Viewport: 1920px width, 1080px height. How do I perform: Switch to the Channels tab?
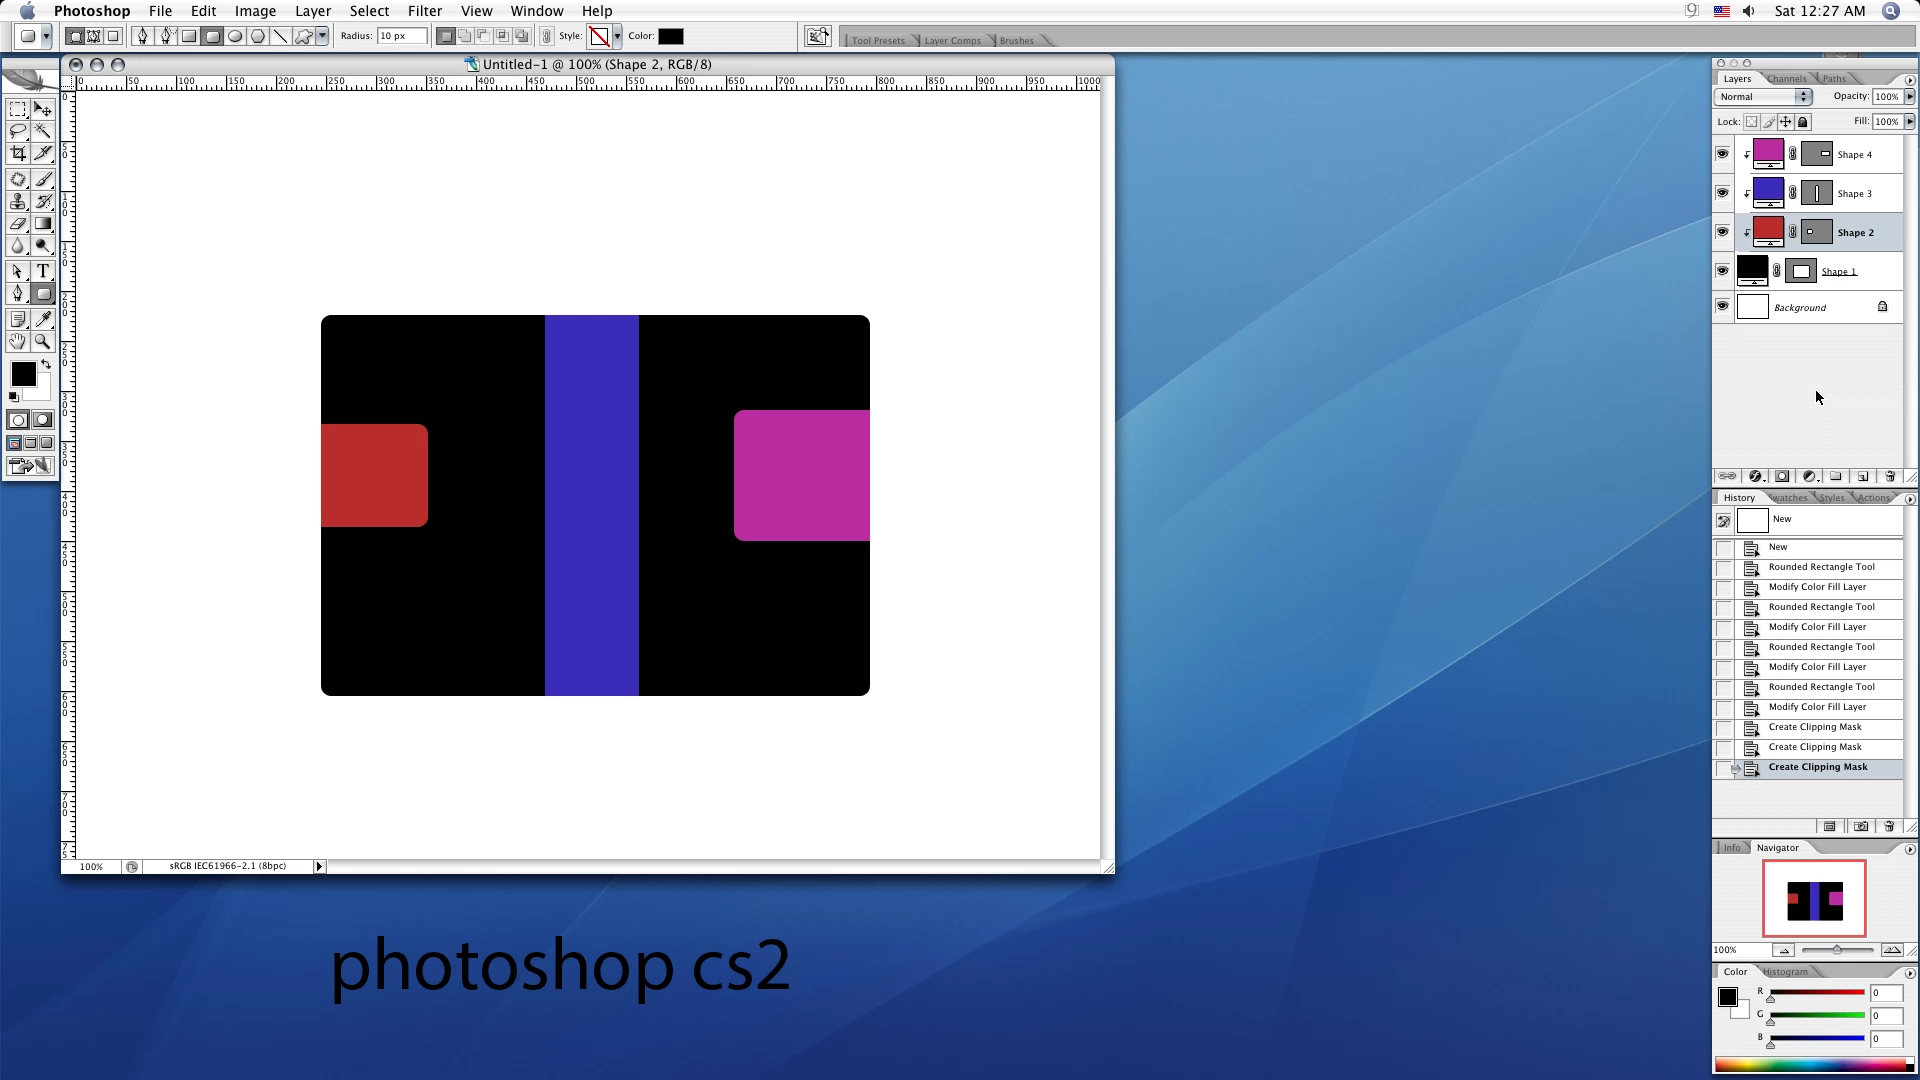pos(1786,79)
